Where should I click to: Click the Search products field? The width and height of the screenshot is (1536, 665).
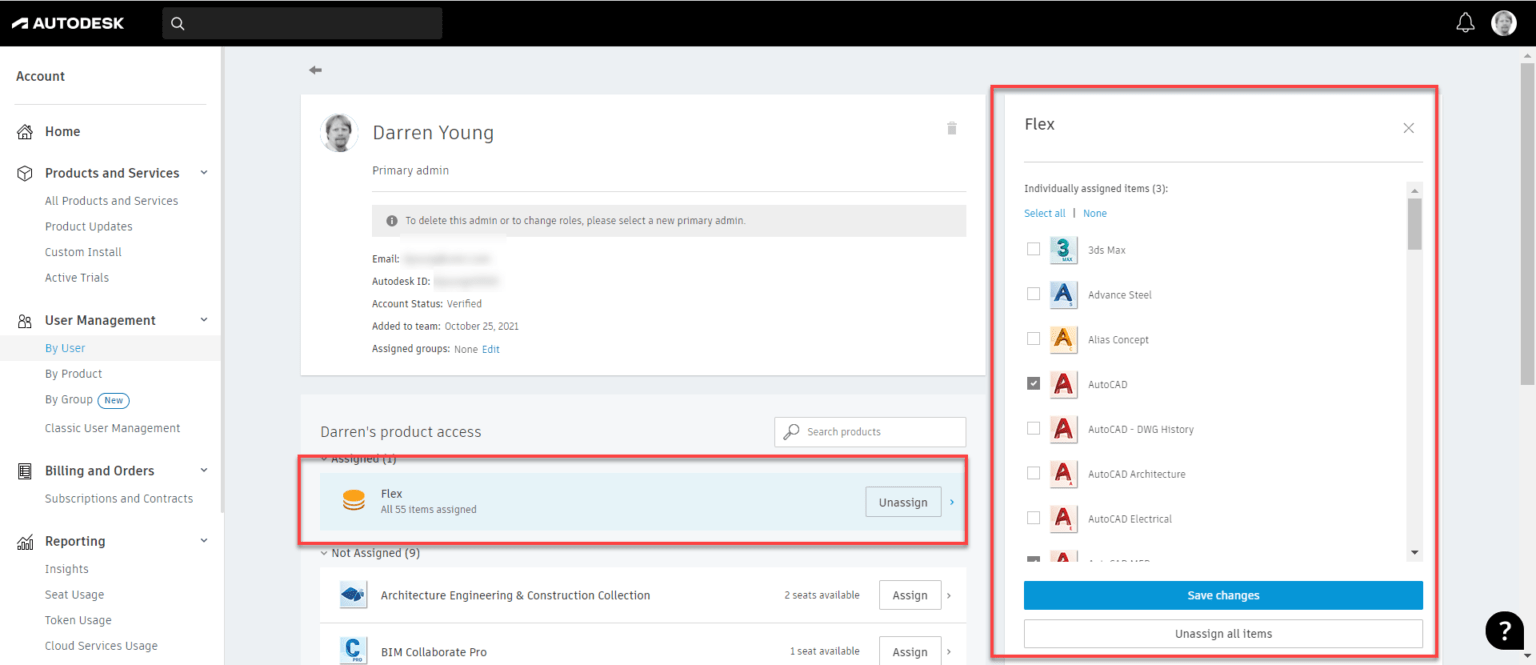(870, 432)
